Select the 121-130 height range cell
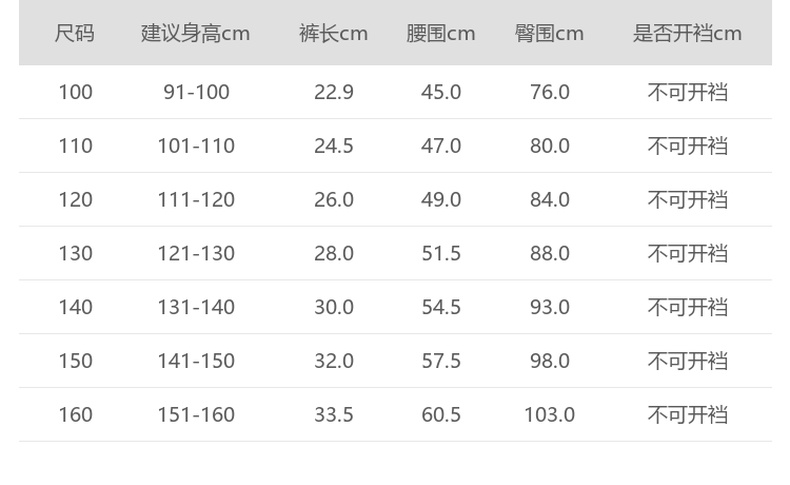This screenshot has width=790, height=485. 196,254
